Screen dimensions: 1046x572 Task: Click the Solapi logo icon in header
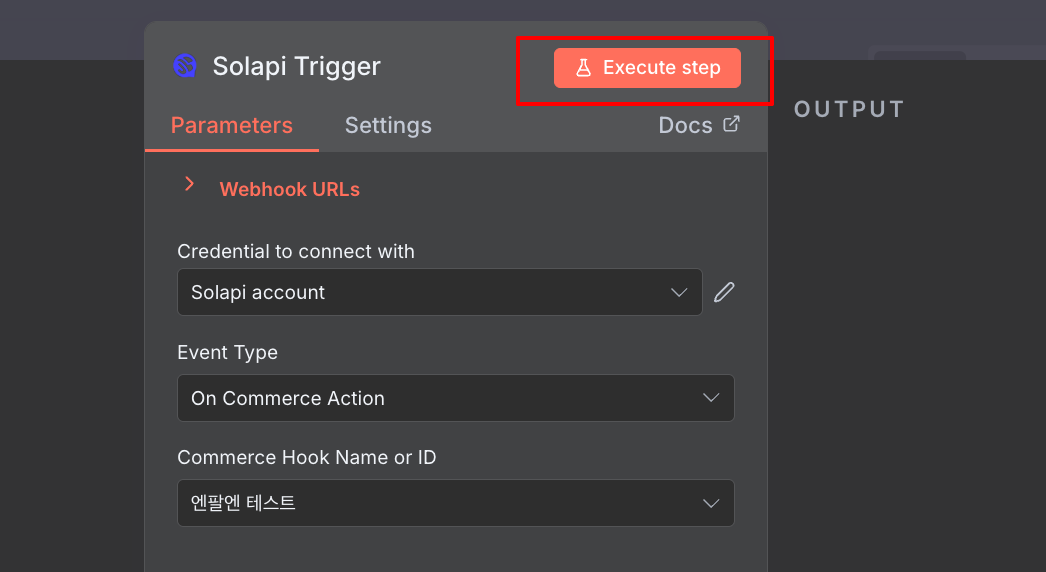pos(185,66)
